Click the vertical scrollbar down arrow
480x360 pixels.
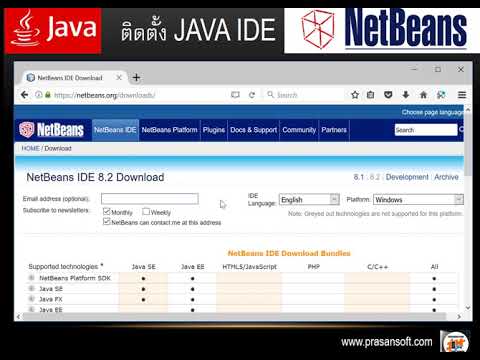point(468,308)
